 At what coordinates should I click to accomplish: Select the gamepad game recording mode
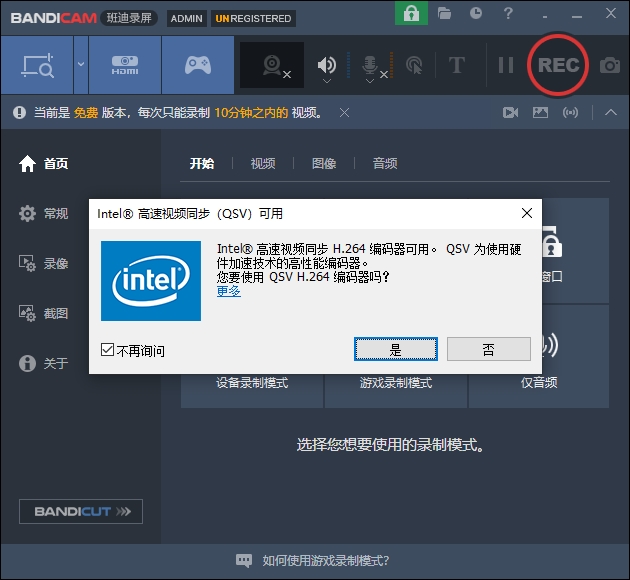coord(197,65)
